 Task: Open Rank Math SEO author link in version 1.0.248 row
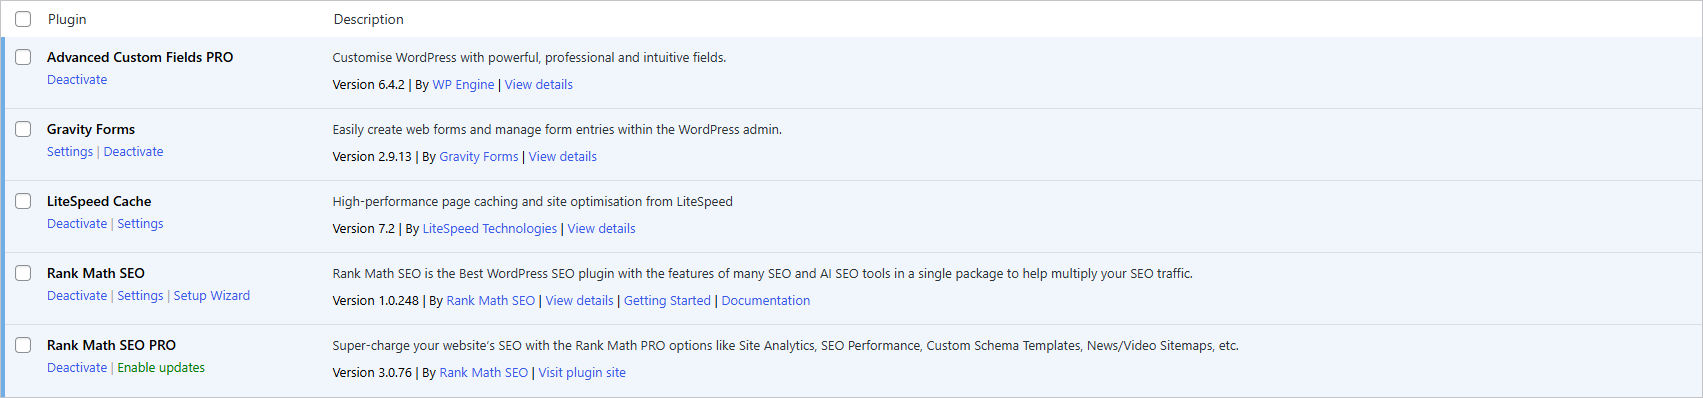point(491,301)
